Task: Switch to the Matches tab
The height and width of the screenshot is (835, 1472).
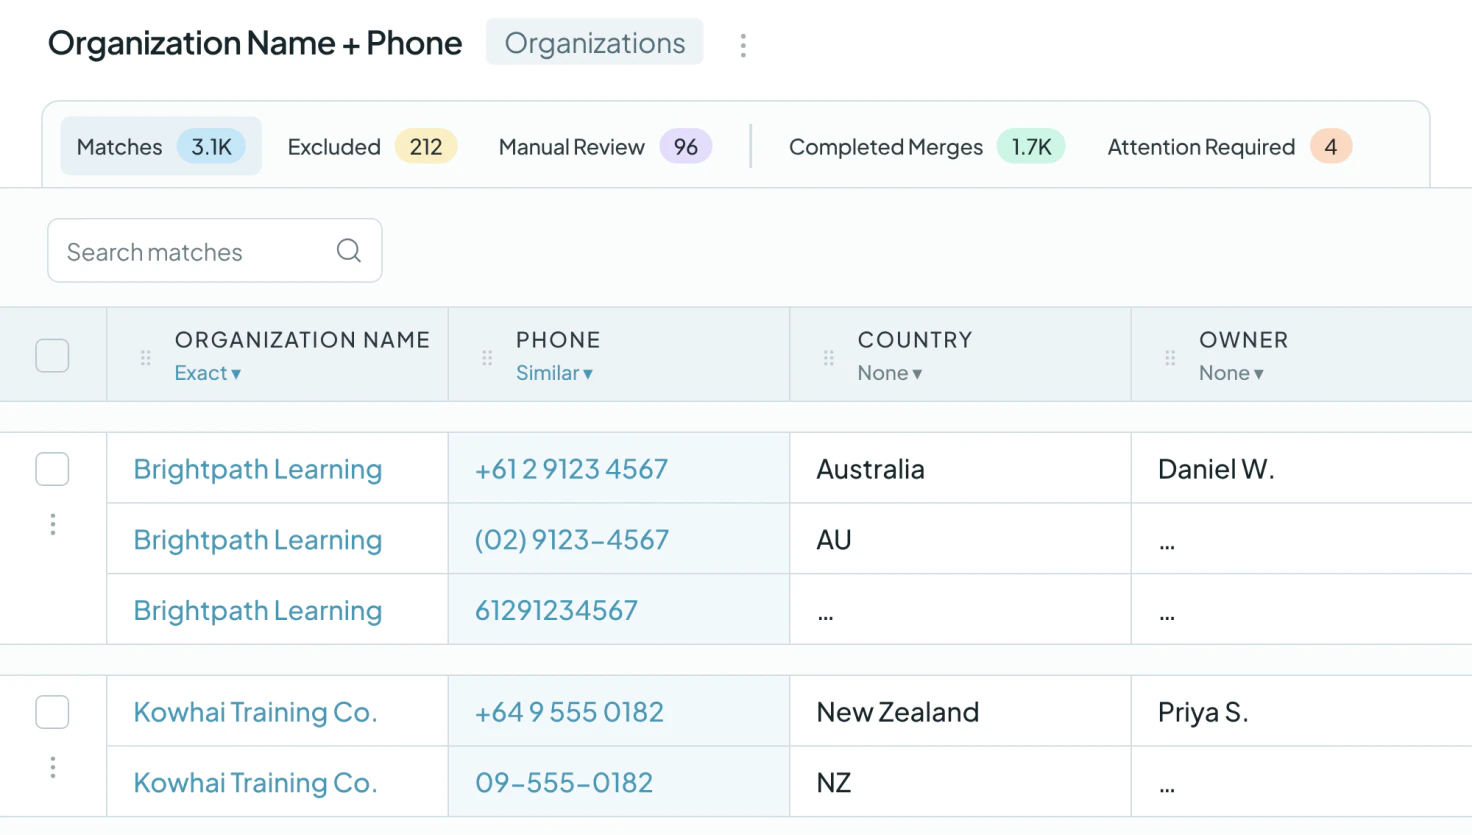Action: tap(161, 146)
